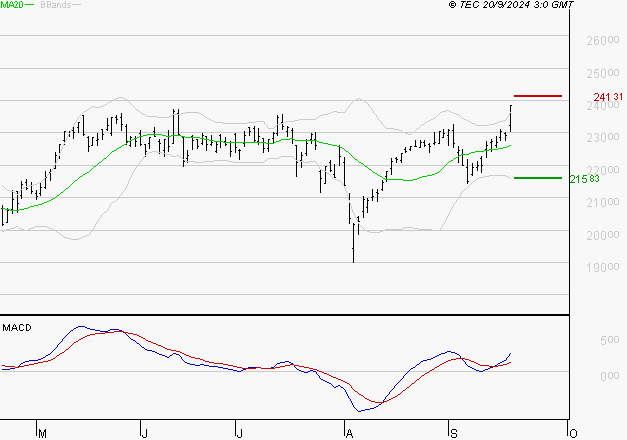Click the 241.31 resistance value label
The height and width of the screenshot is (440, 627).
608,97
